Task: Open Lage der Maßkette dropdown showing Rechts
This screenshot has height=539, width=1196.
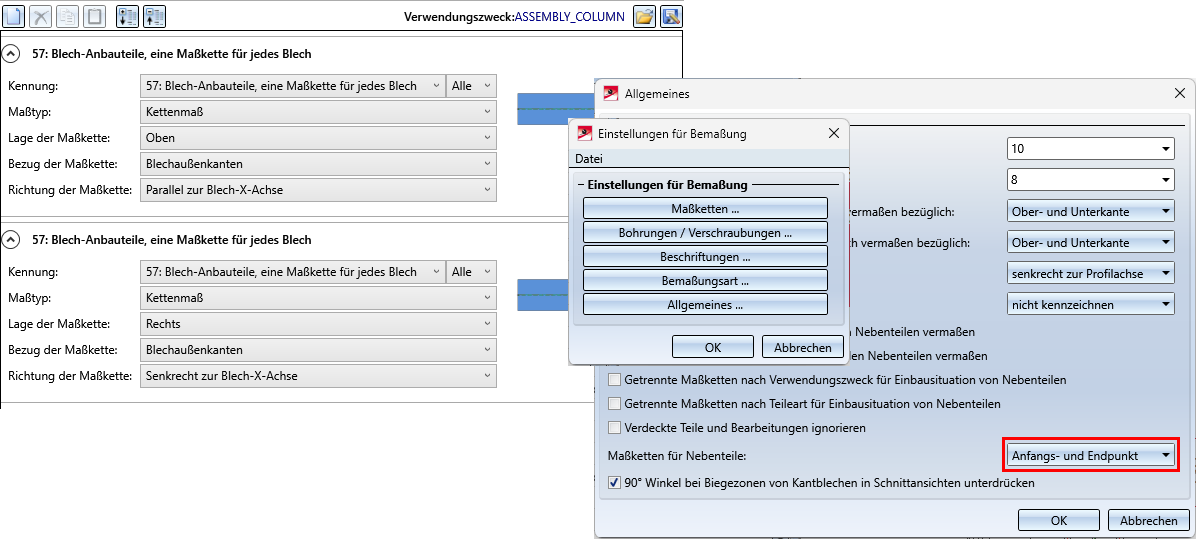Action: pyautogui.click(x=318, y=324)
